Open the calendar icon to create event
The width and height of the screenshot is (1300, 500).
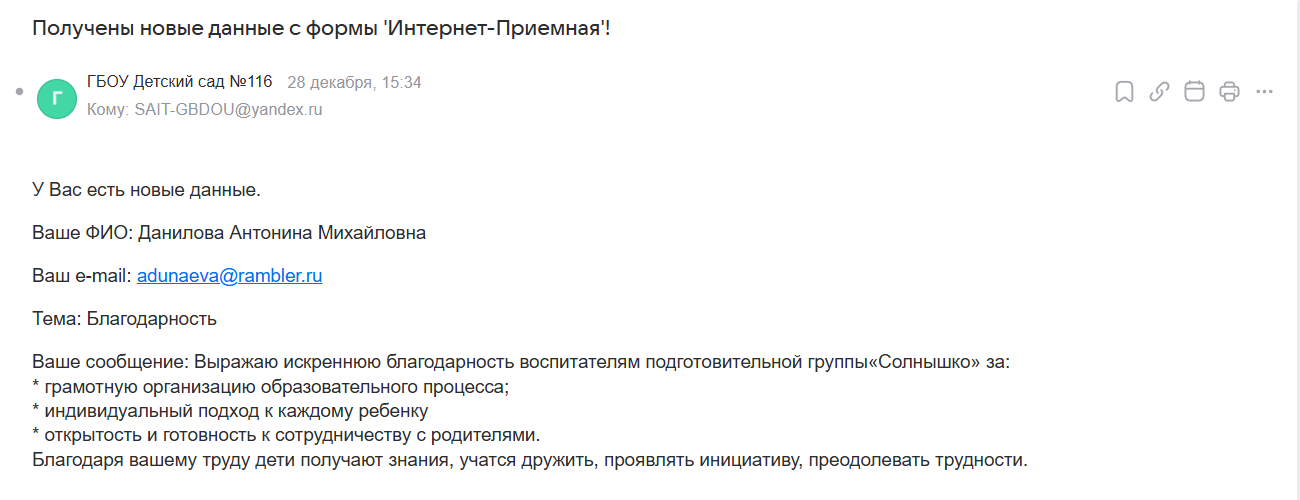(1194, 92)
